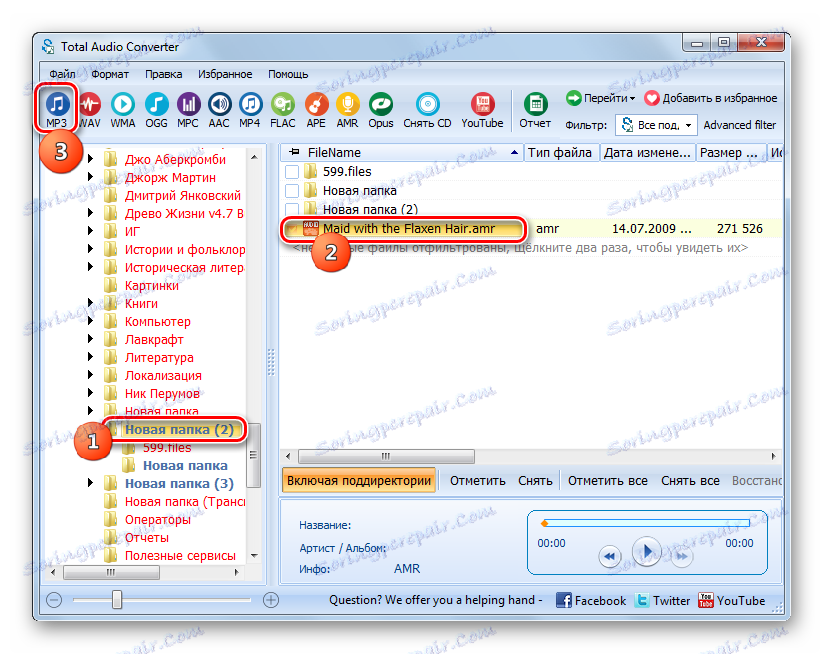Select the Полезные сервисы folder in tree
This screenshot has height=654, width=824.
(180, 556)
